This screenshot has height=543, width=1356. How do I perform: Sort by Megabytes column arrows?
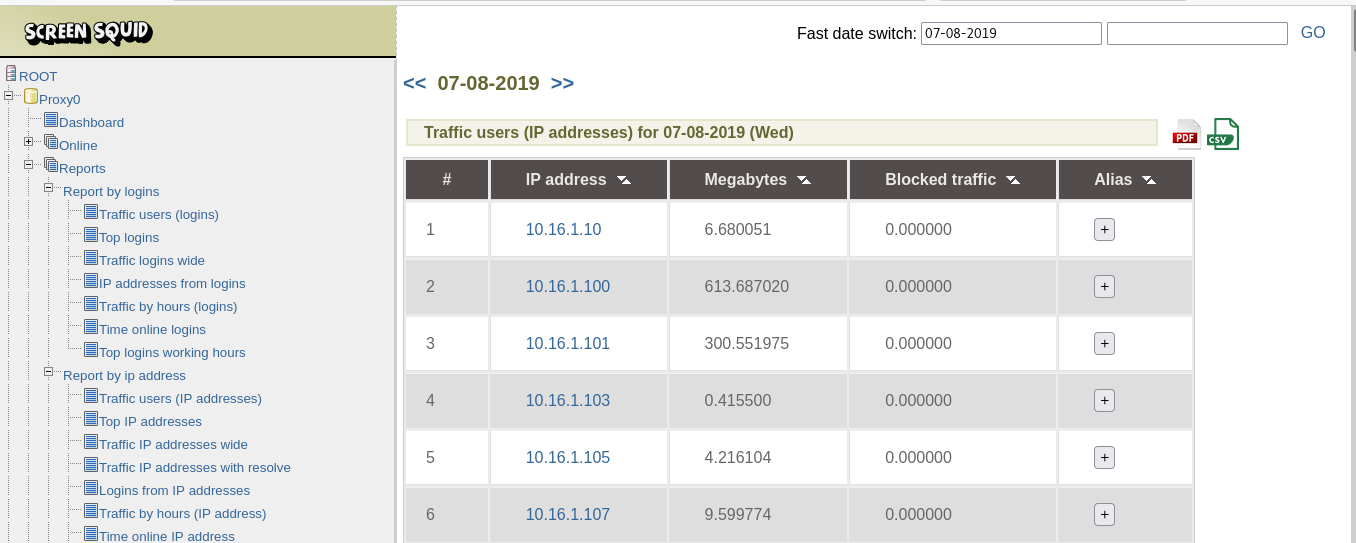tap(804, 181)
